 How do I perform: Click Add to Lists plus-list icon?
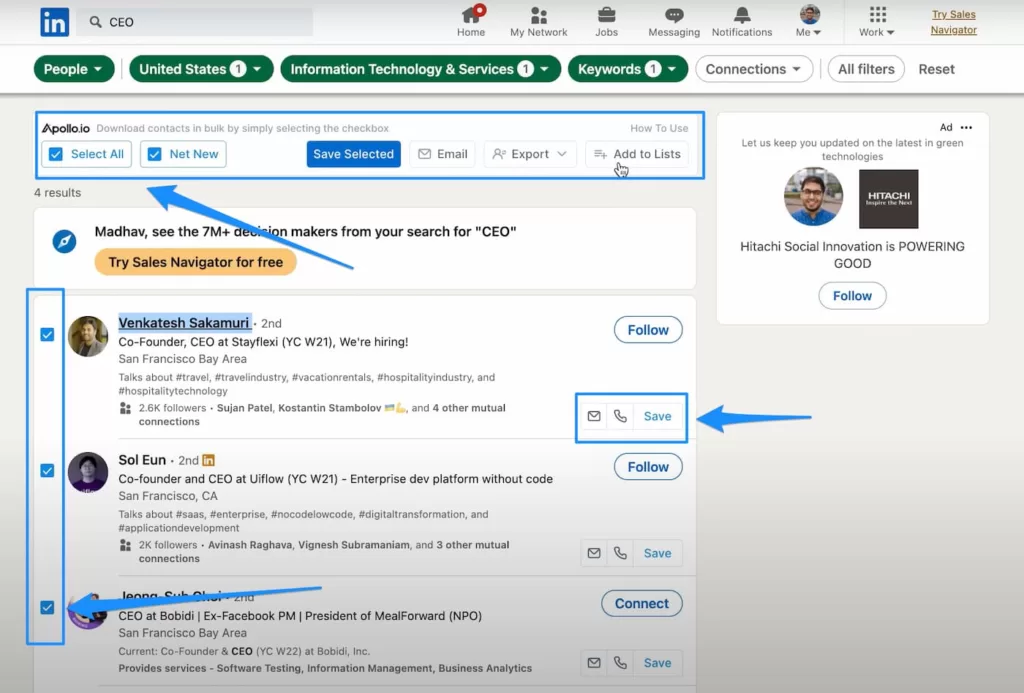(600, 154)
